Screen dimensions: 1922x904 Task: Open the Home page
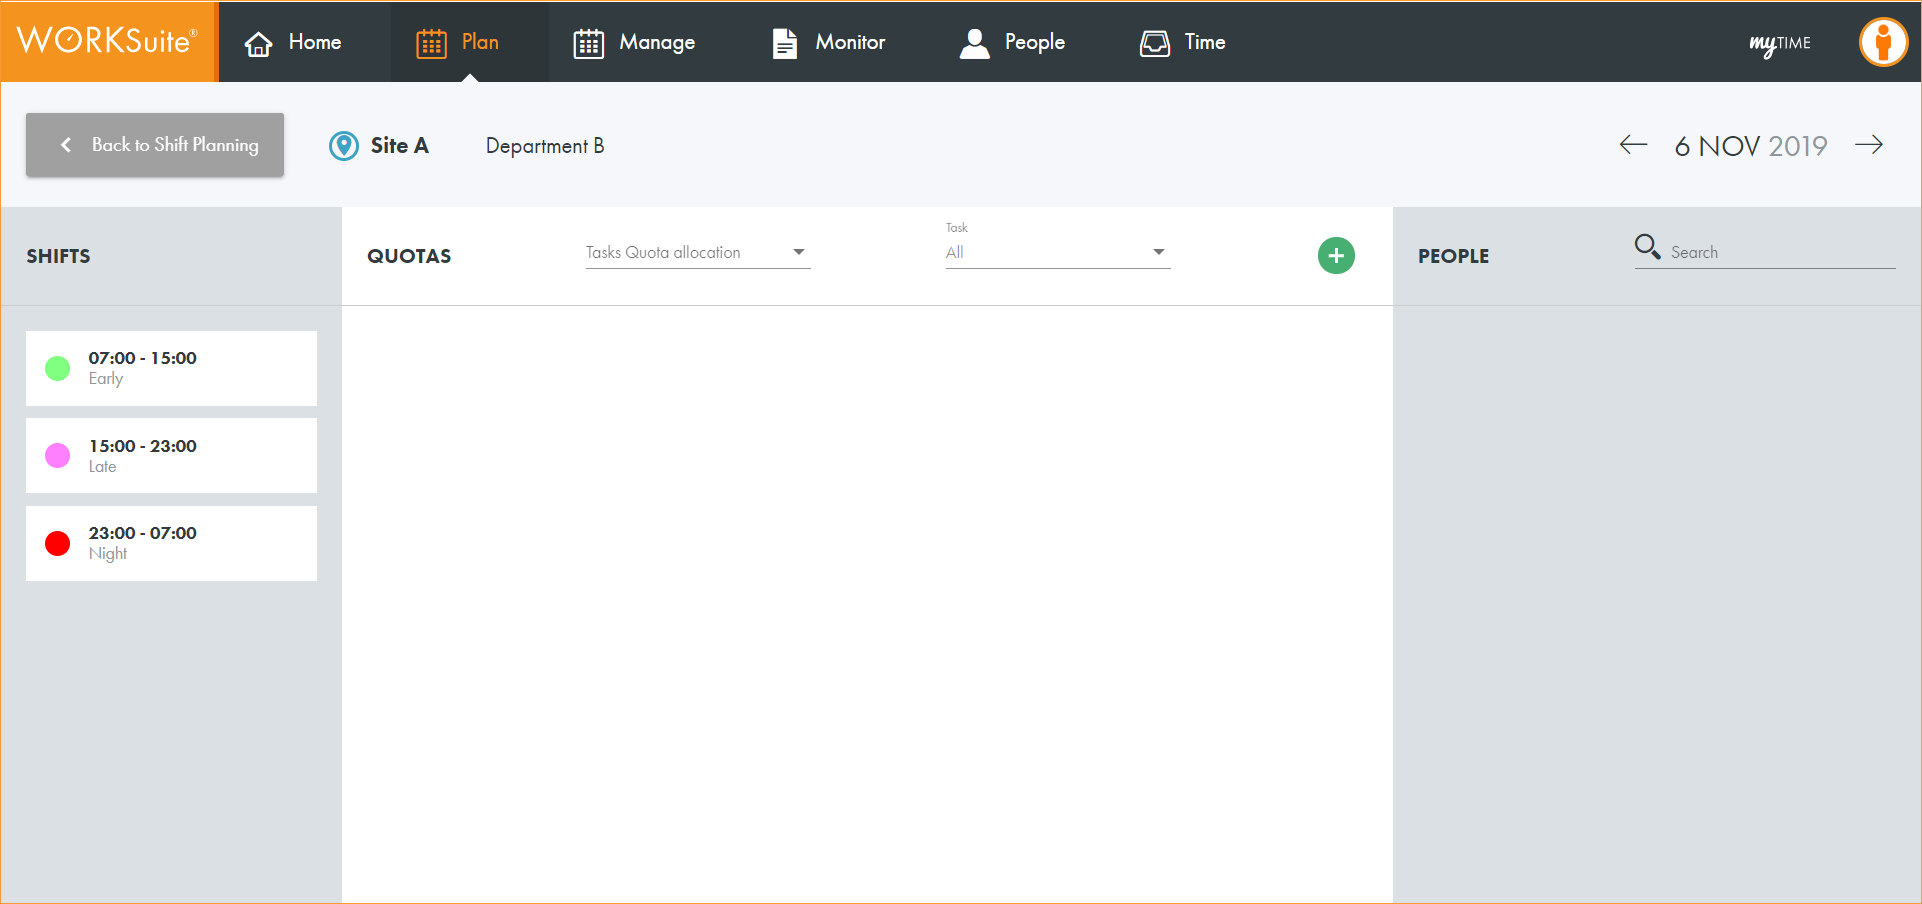tap(293, 42)
